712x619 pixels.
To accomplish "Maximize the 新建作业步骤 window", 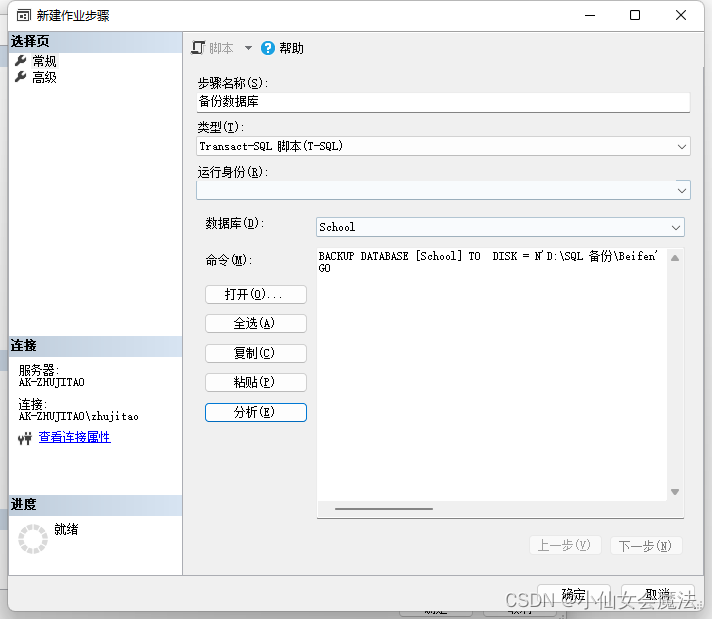I will 635,15.
